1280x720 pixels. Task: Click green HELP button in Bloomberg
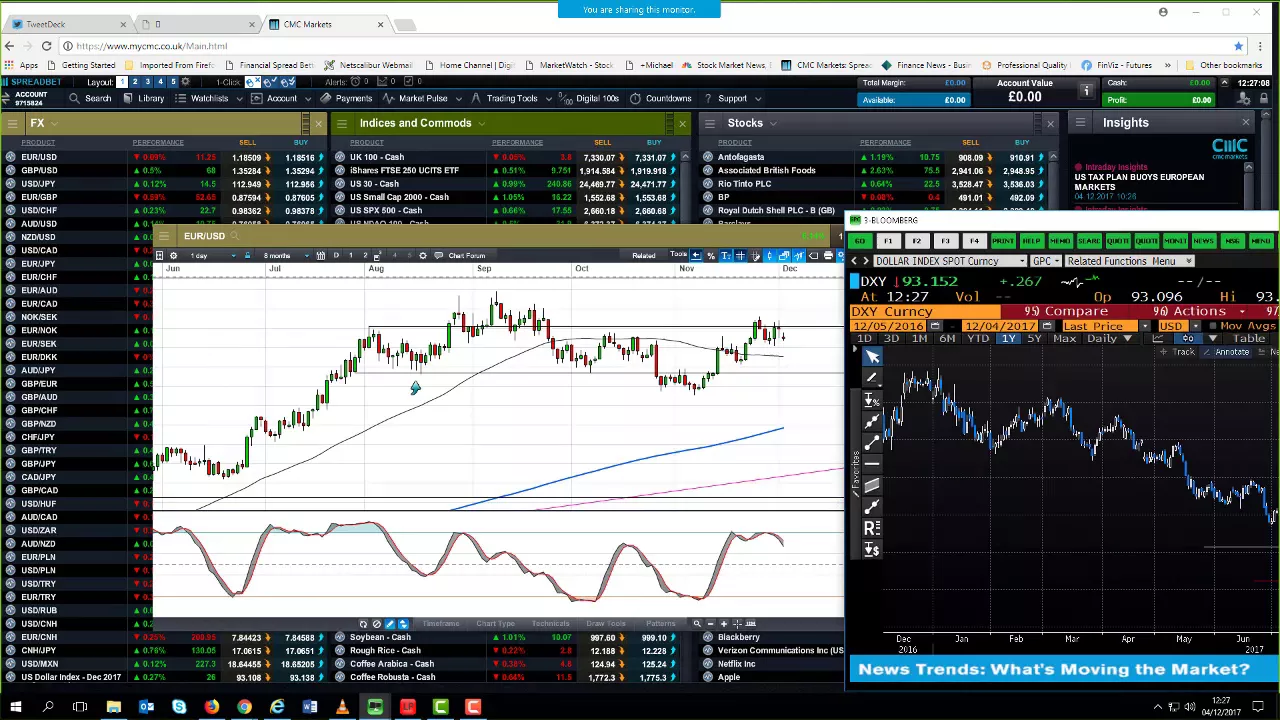pos(1032,241)
